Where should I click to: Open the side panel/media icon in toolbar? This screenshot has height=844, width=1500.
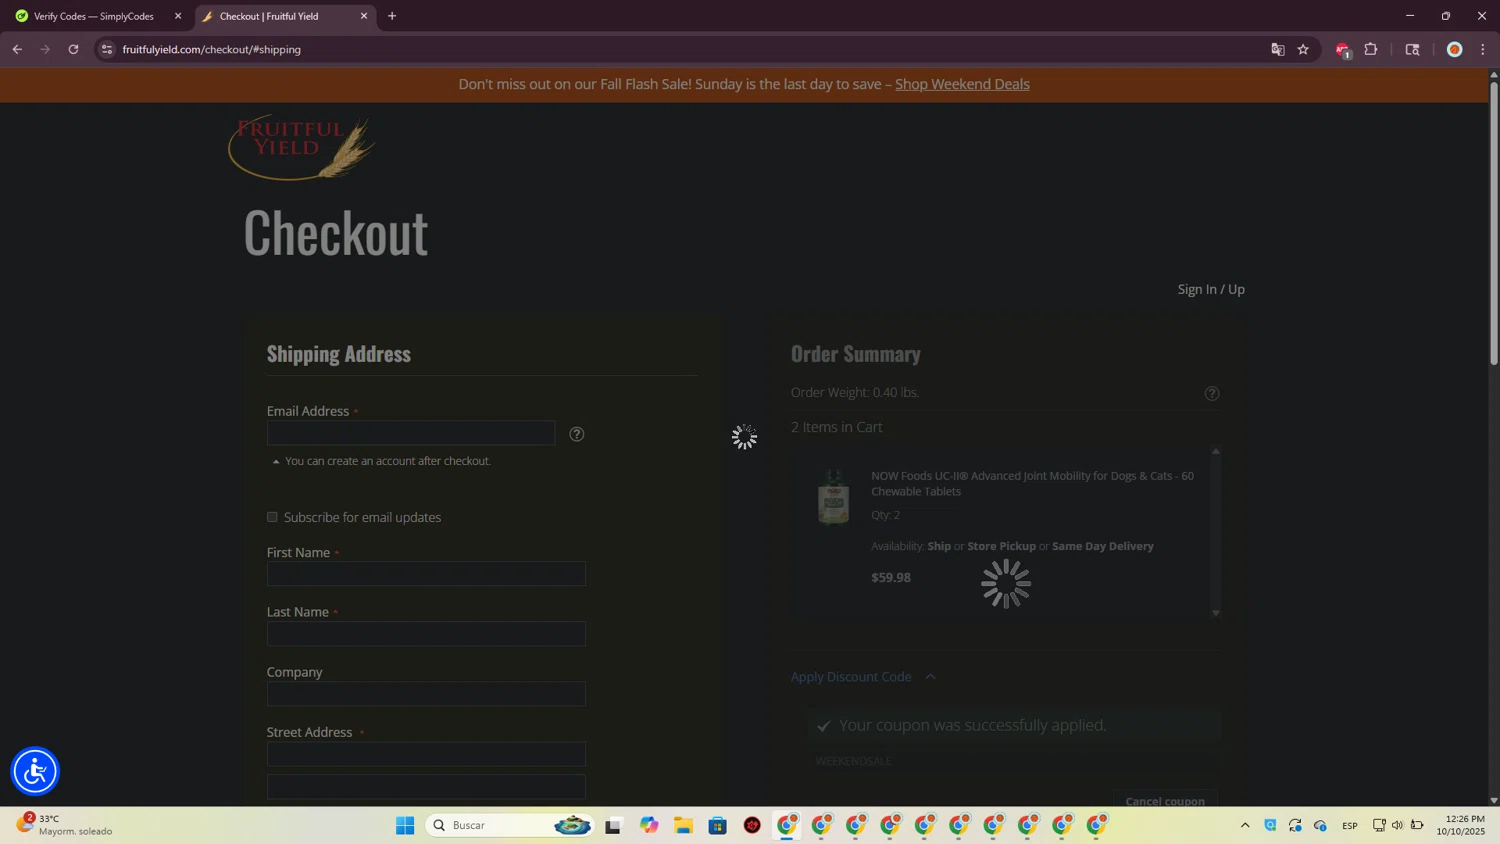pos(1412,49)
